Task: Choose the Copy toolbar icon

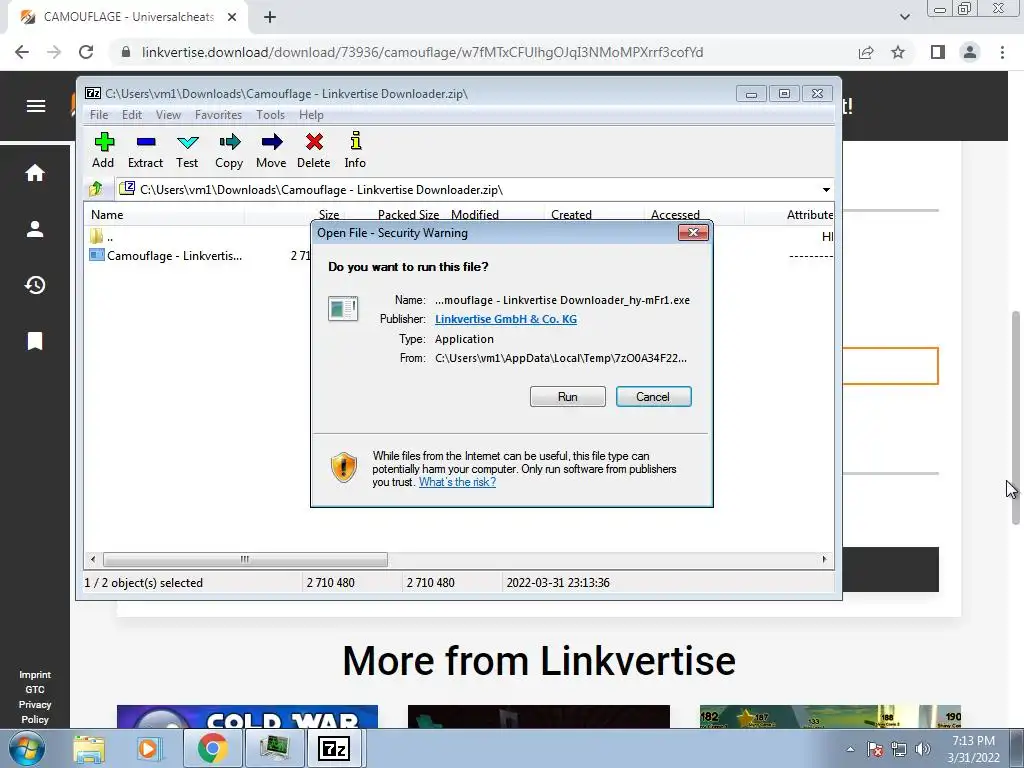Action: [x=229, y=150]
